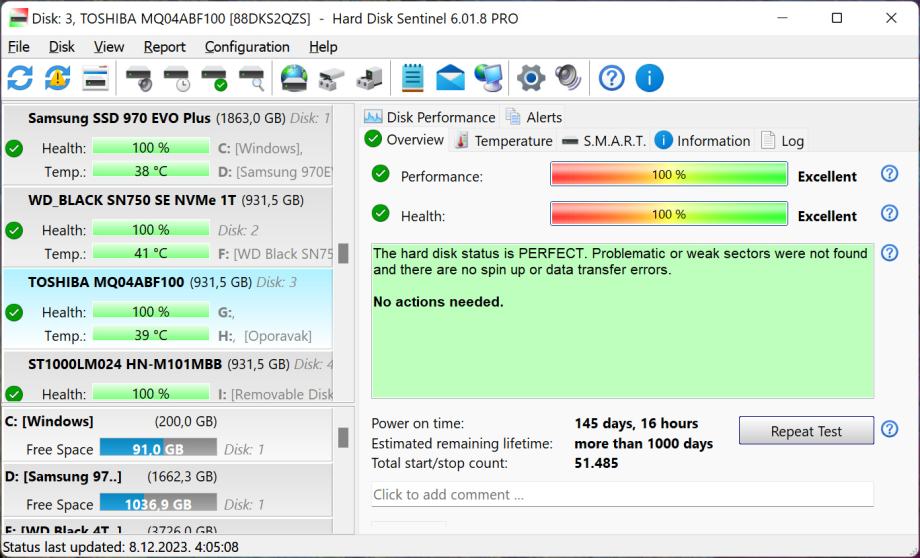920x558 pixels.
Task: Open the S.M.A.R.T. tab
Action: [603, 141]
